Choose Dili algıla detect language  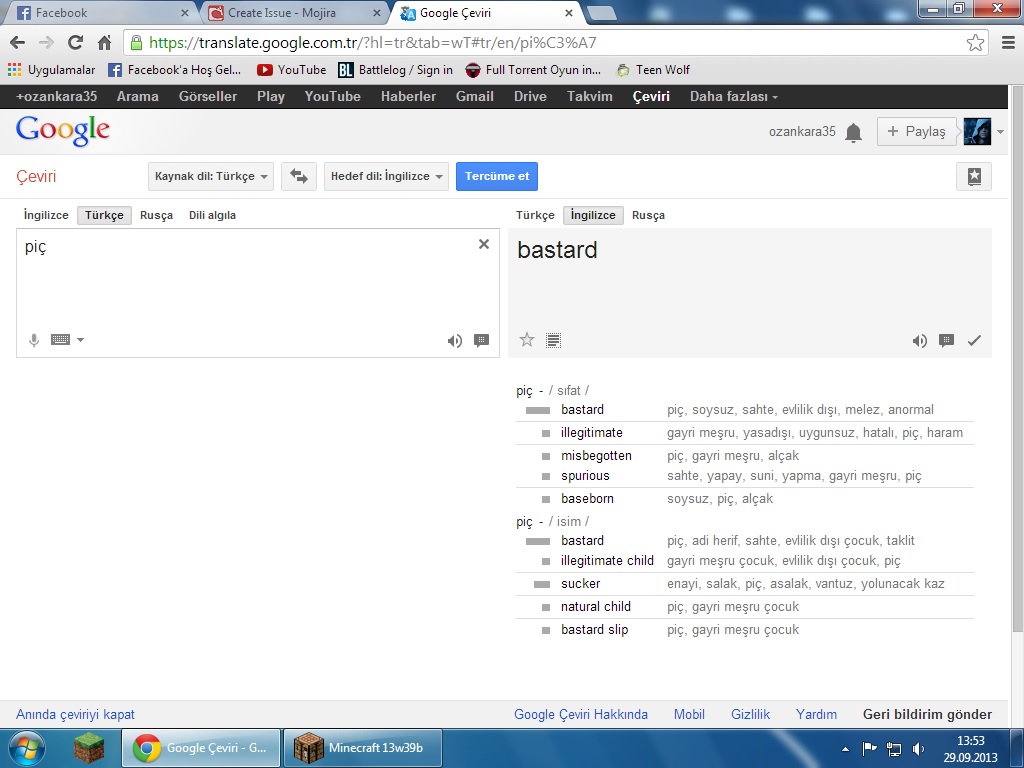tap(212, 216)
